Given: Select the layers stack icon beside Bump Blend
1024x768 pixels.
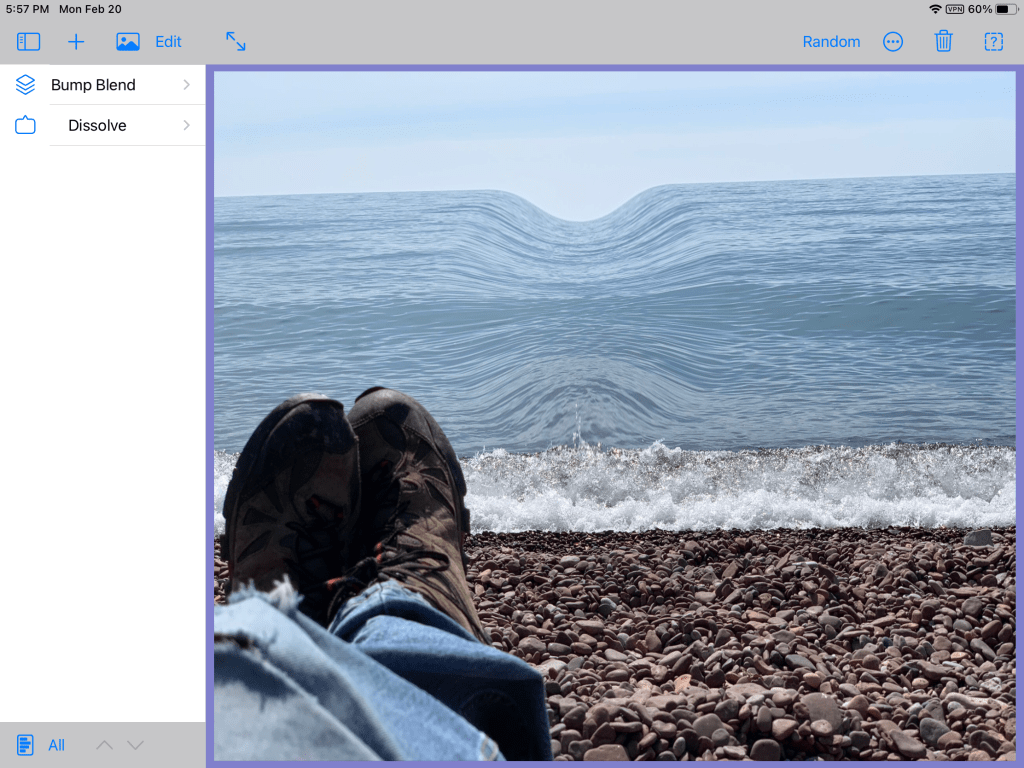Looking at the screenshot, I should [x=25, y=85].
